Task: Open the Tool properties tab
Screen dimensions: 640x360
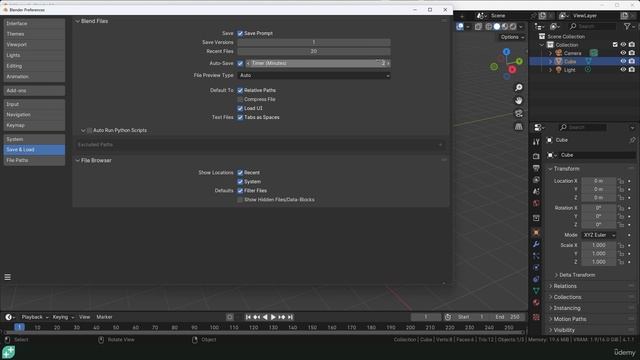Action: (536, 142)
